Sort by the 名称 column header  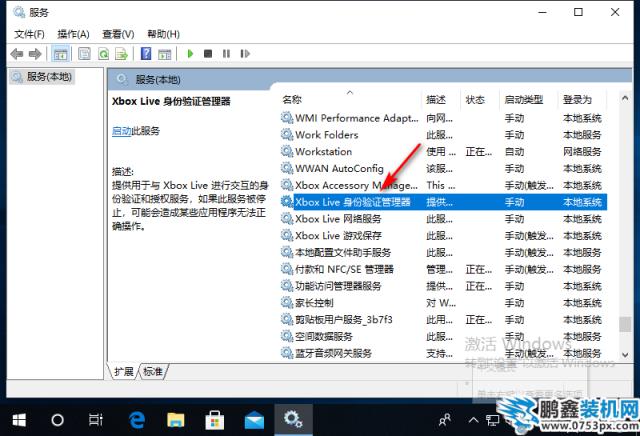coord(292,100)
